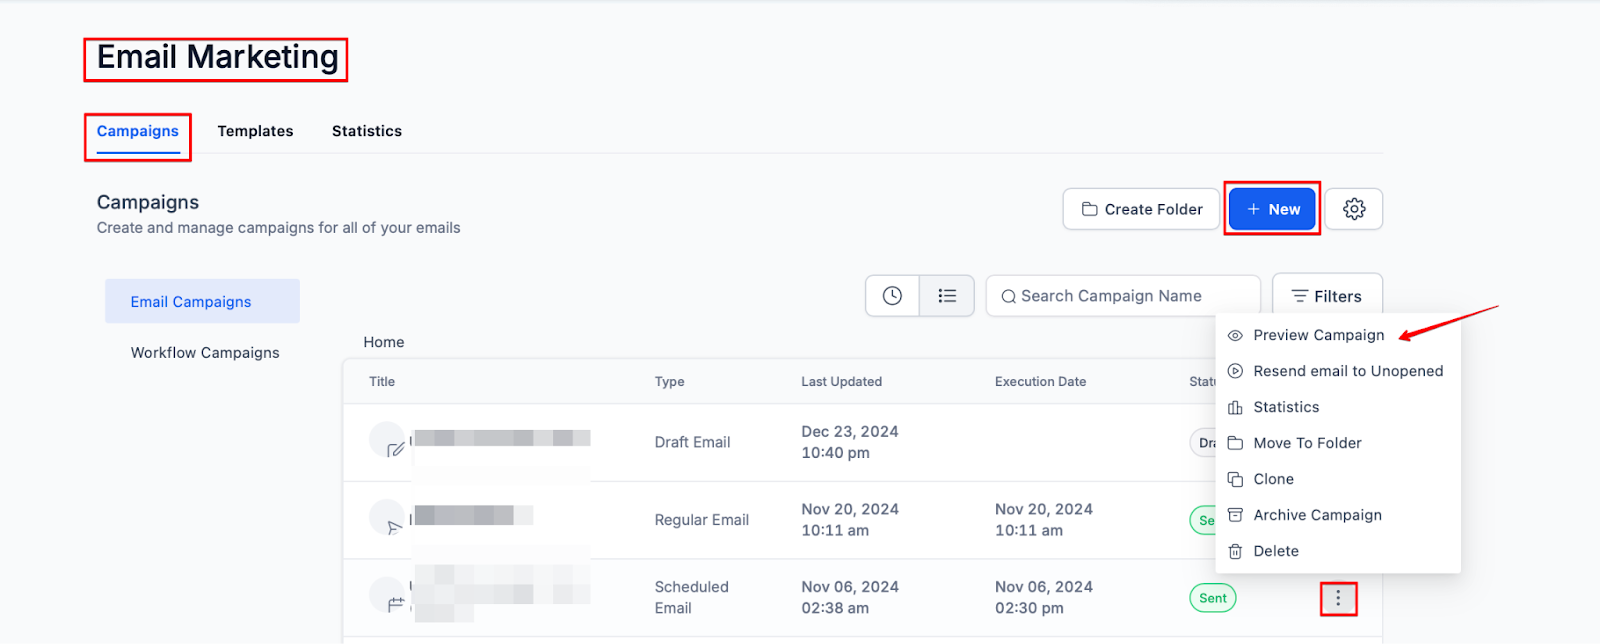Open three-dot menu for Scheduled Email row

coord(1338,599)
